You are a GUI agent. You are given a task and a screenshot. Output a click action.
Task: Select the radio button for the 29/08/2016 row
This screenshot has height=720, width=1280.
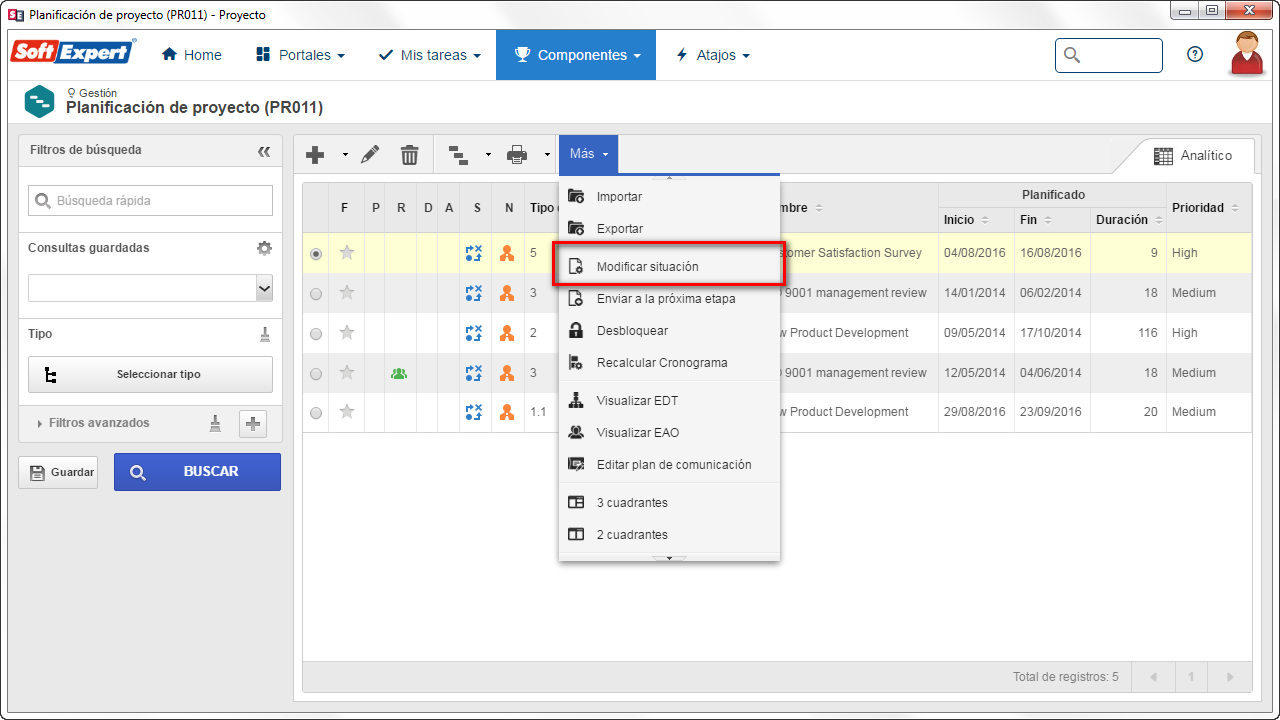coord(316,412)
